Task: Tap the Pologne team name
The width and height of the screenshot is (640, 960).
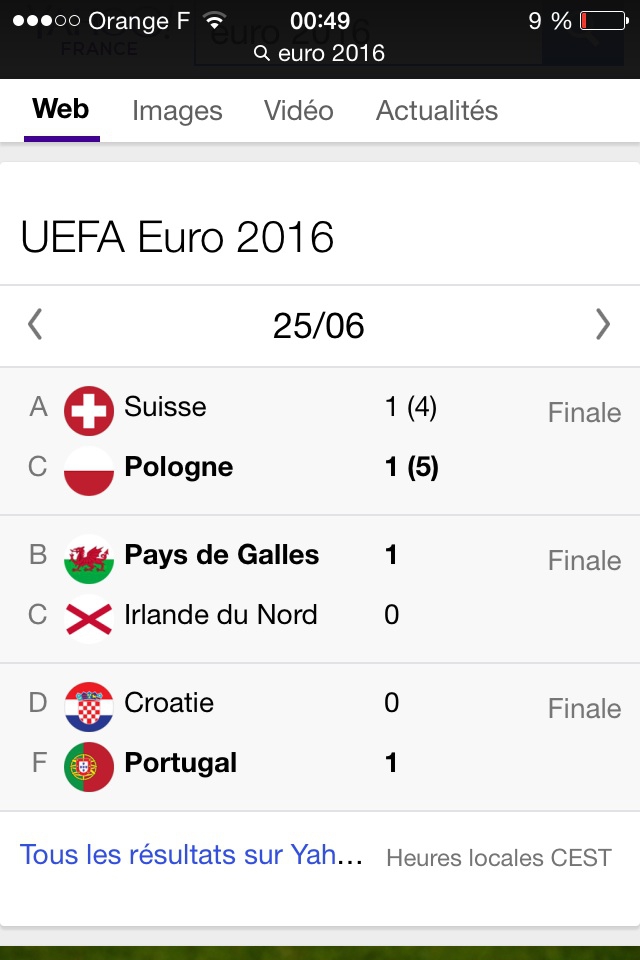Action: coord(178,467)
